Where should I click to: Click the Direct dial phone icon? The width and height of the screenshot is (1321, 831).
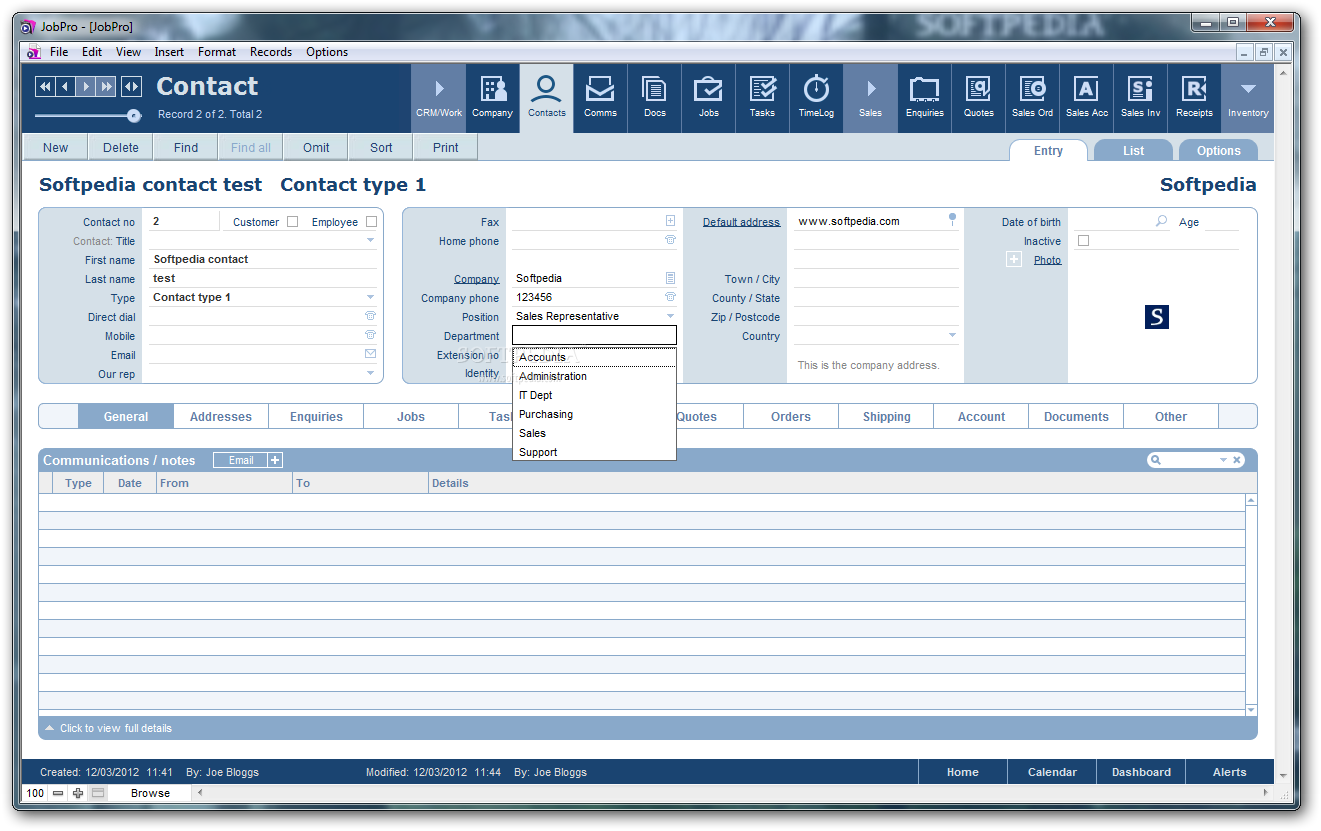pos(370,316)
